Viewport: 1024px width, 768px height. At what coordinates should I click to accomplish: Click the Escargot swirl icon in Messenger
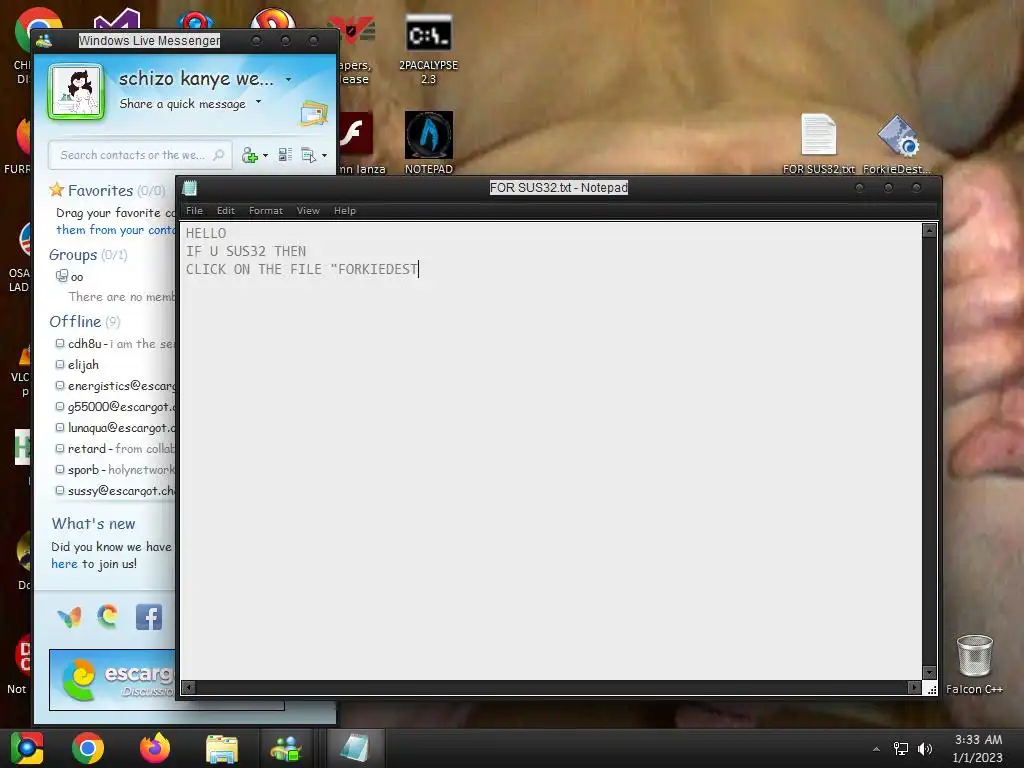108,616
